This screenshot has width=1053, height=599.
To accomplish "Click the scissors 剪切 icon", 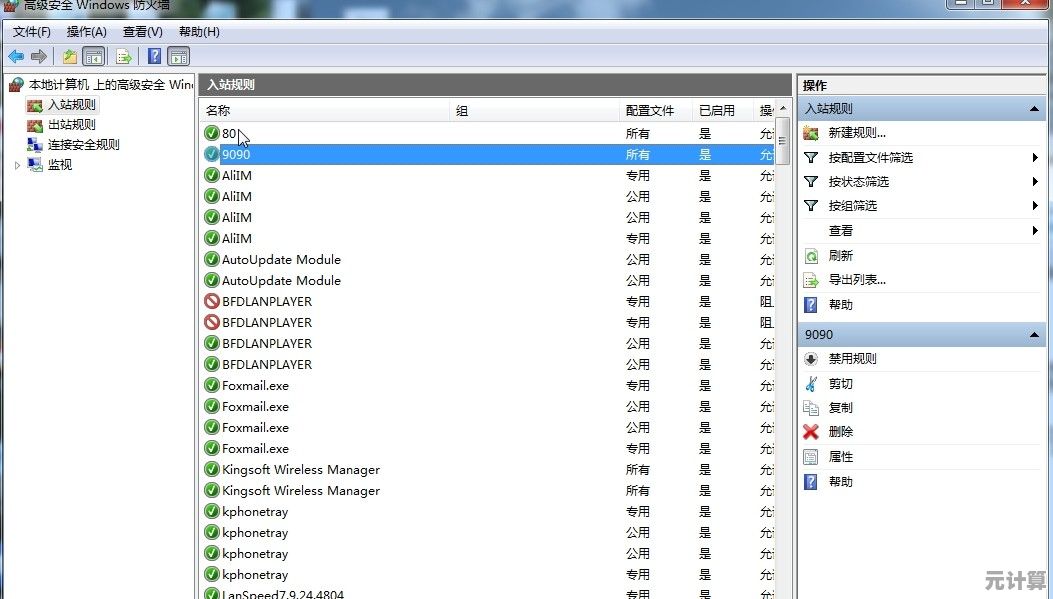I will (x=811, y=384).
